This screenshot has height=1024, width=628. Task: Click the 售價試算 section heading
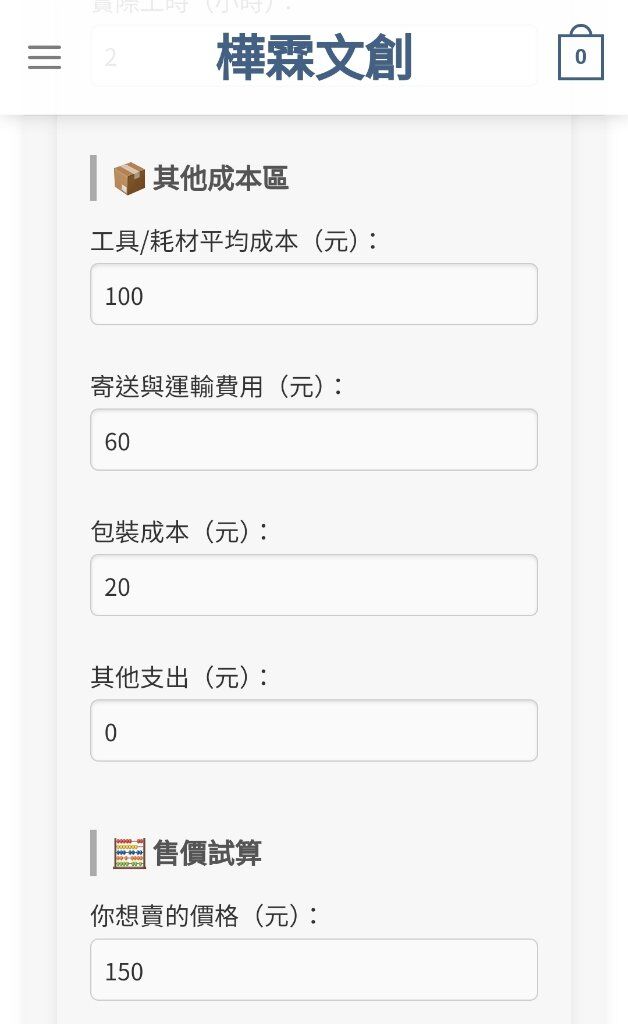[207, 853]
